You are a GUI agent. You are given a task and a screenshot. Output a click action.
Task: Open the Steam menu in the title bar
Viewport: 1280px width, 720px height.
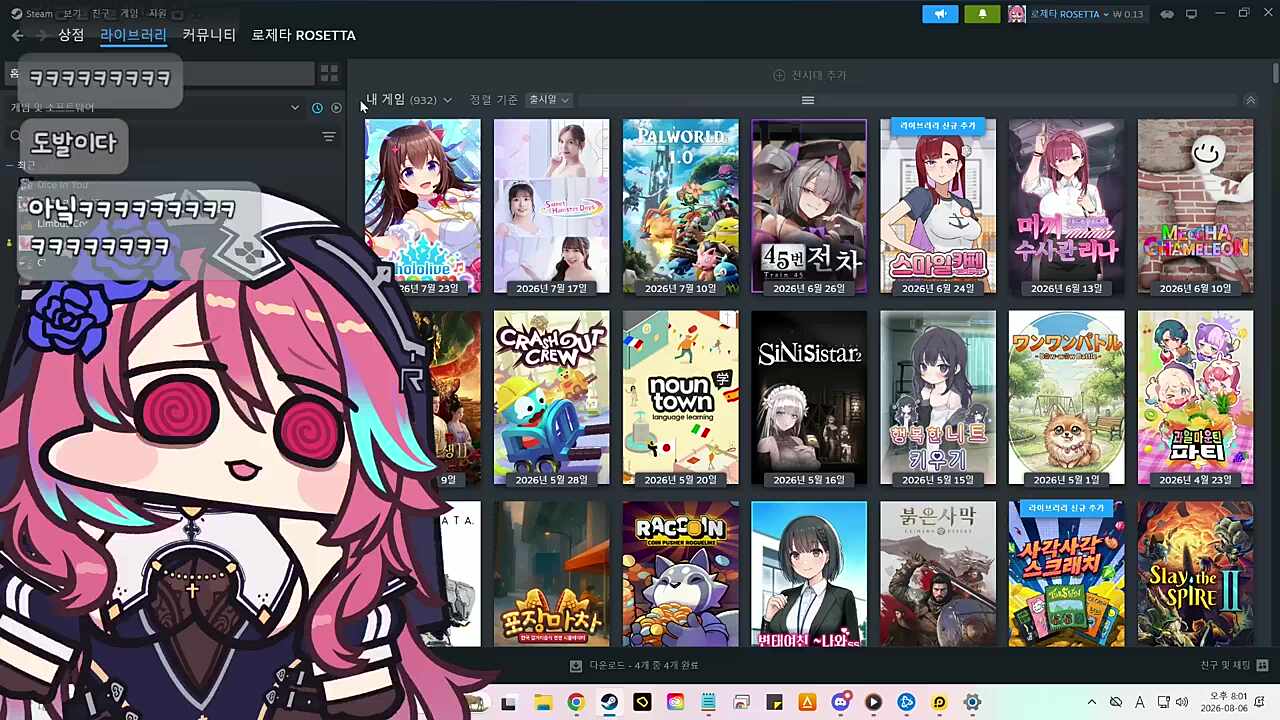click(32, 14)
